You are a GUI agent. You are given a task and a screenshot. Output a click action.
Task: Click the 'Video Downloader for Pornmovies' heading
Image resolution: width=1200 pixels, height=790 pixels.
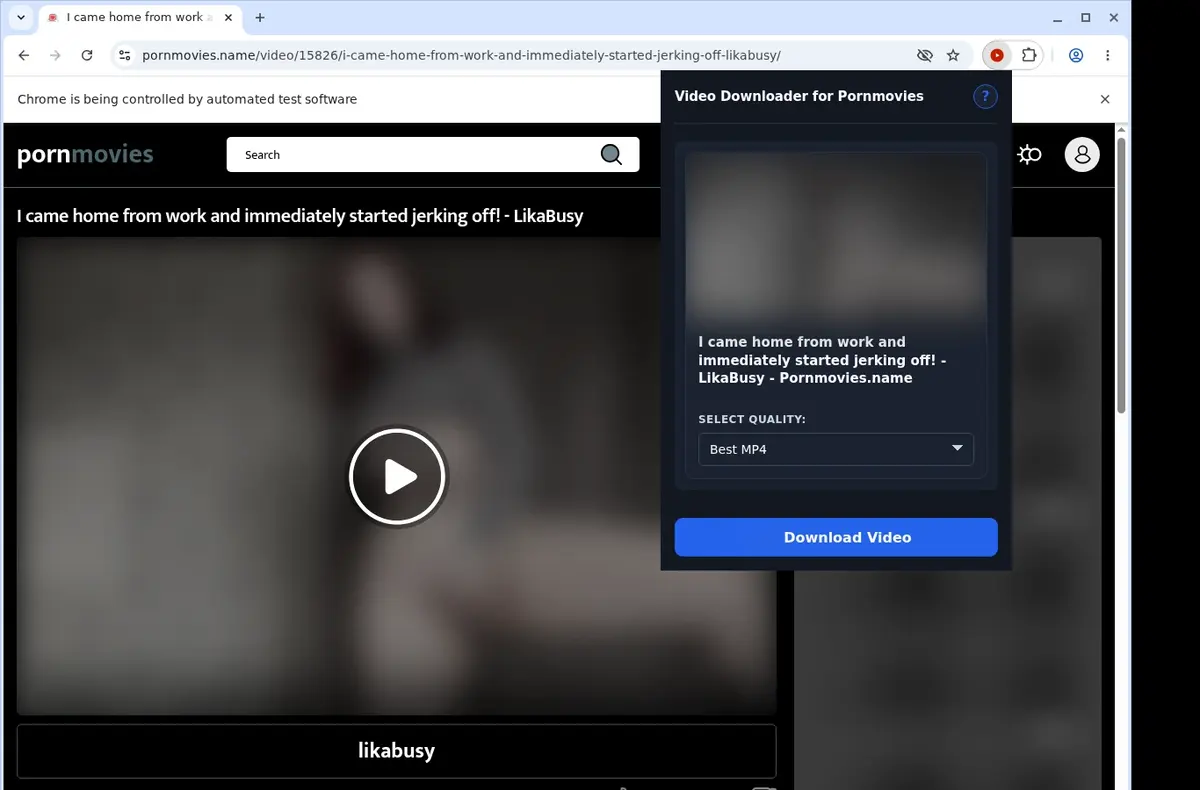click(799, 96)
